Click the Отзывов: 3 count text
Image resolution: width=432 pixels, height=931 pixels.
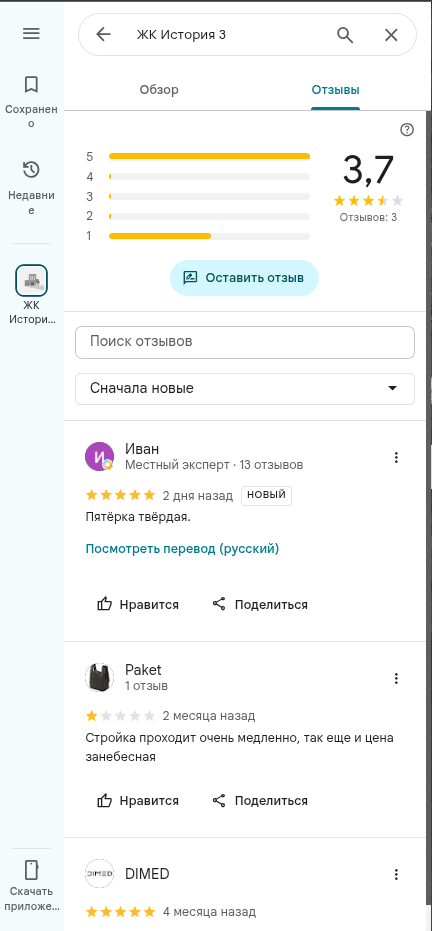tap(369, 217)
